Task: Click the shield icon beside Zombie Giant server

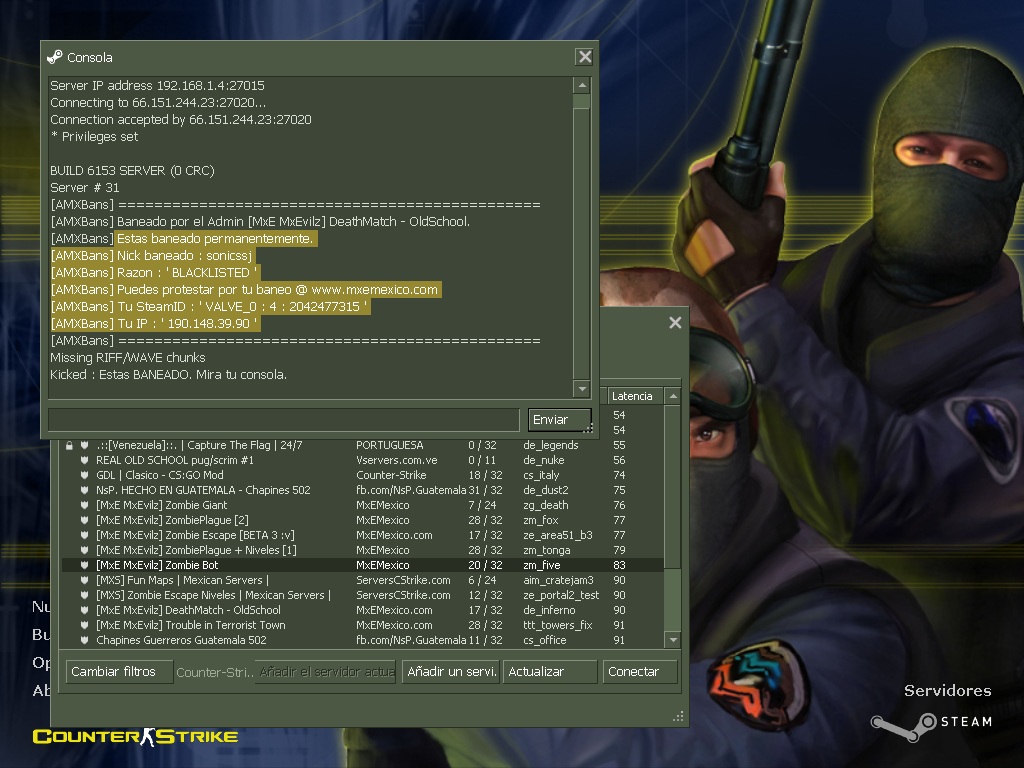Action: pos(84,505)
